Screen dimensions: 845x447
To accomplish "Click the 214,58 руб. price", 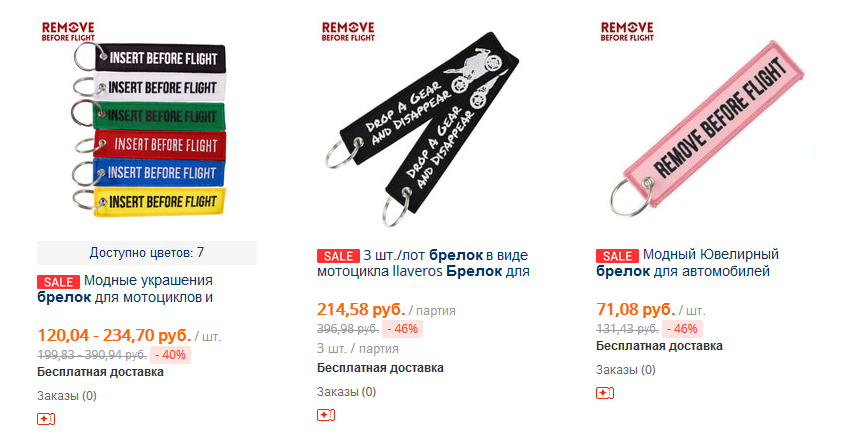I will pyautogui.click(x=361, y=310).
